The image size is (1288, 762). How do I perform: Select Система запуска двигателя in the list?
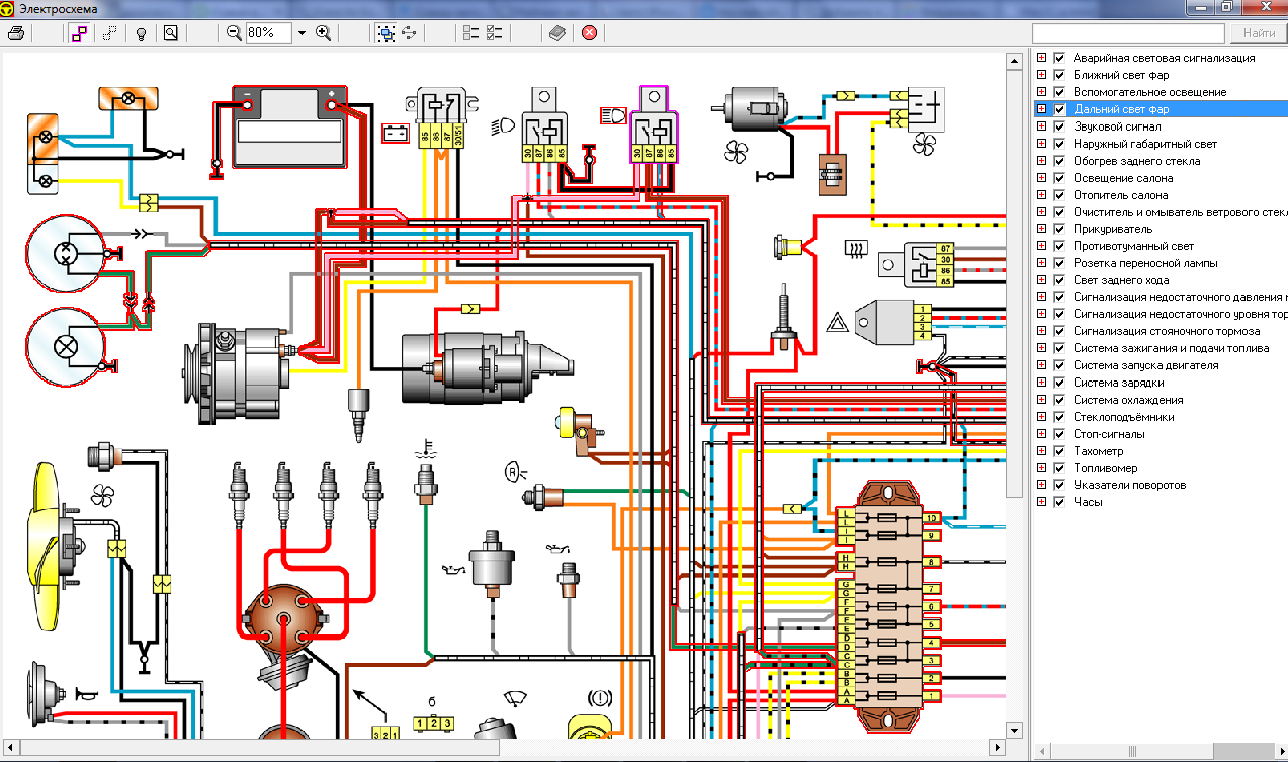coord(1146,366)
